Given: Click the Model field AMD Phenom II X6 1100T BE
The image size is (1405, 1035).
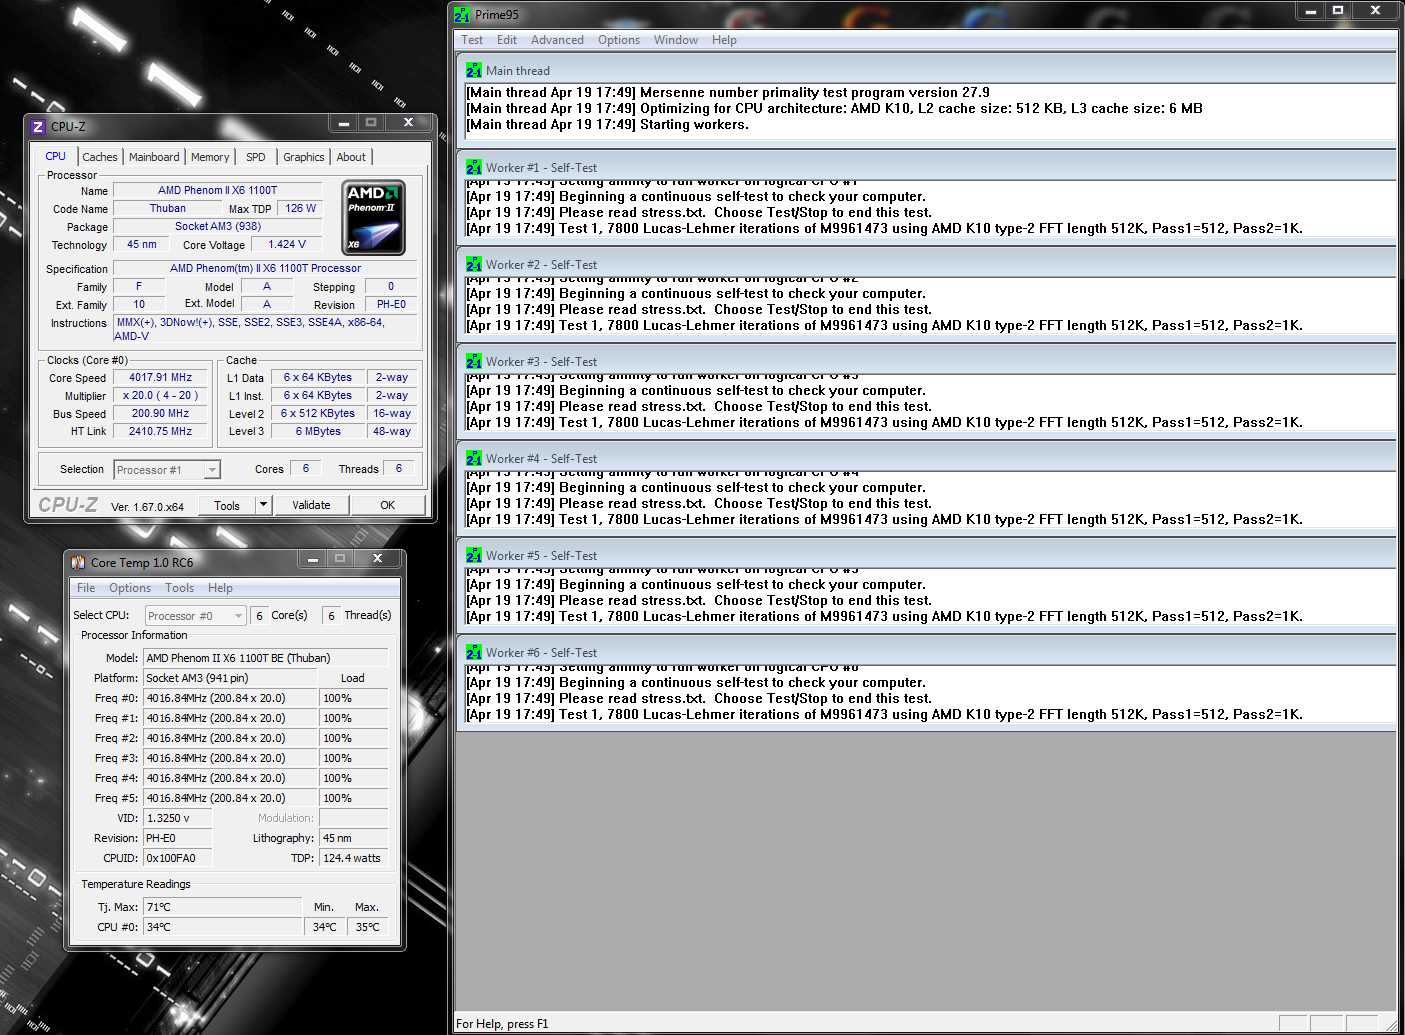Looking at the screenshot, I should coord(266,658).
